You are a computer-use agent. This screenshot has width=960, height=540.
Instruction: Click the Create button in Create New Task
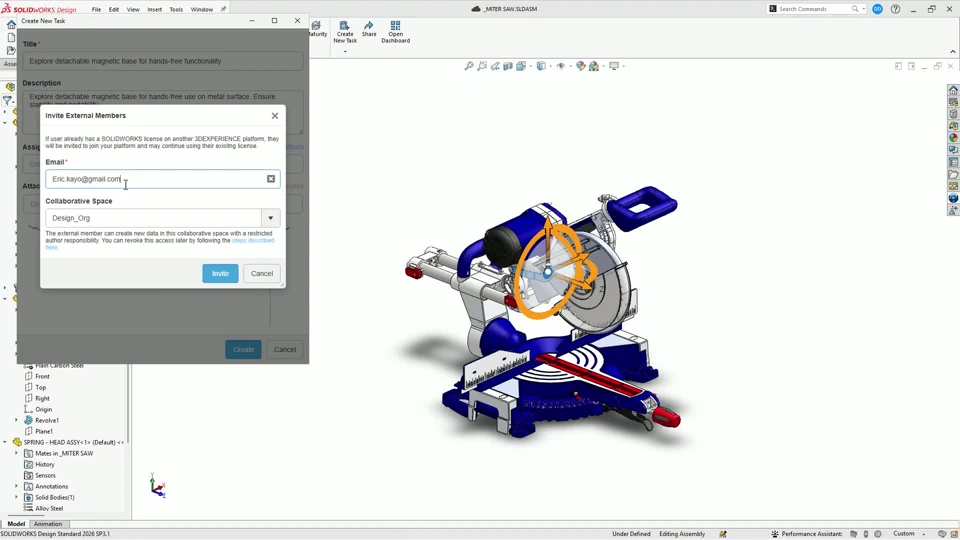point(243,350)
